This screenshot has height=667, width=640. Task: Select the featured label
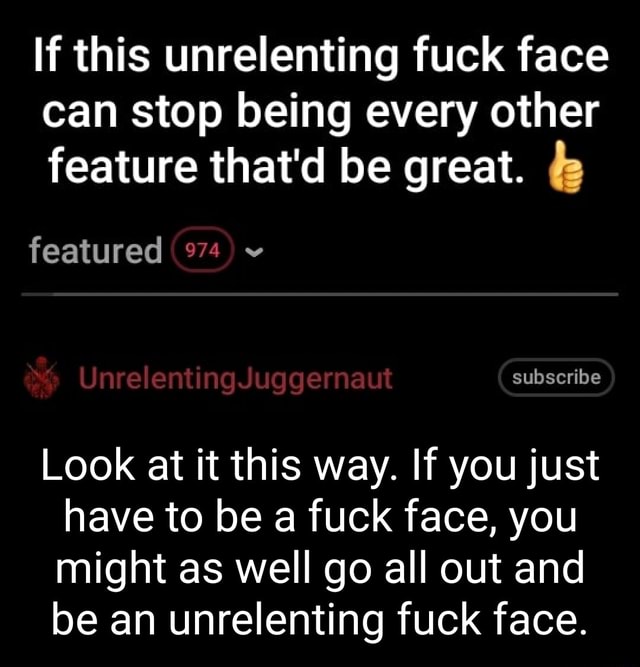pyautogui.click(x=96, y=250)
